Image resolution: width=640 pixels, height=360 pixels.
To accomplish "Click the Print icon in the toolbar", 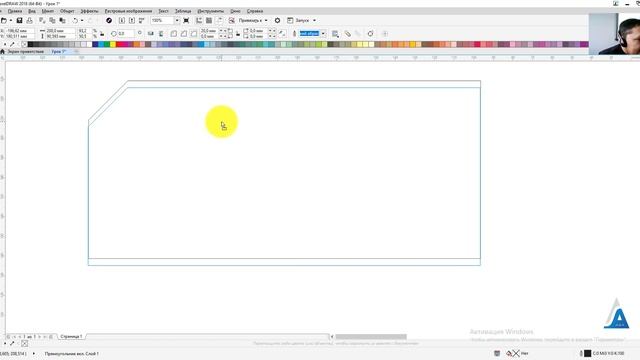I will pos(29,20).
